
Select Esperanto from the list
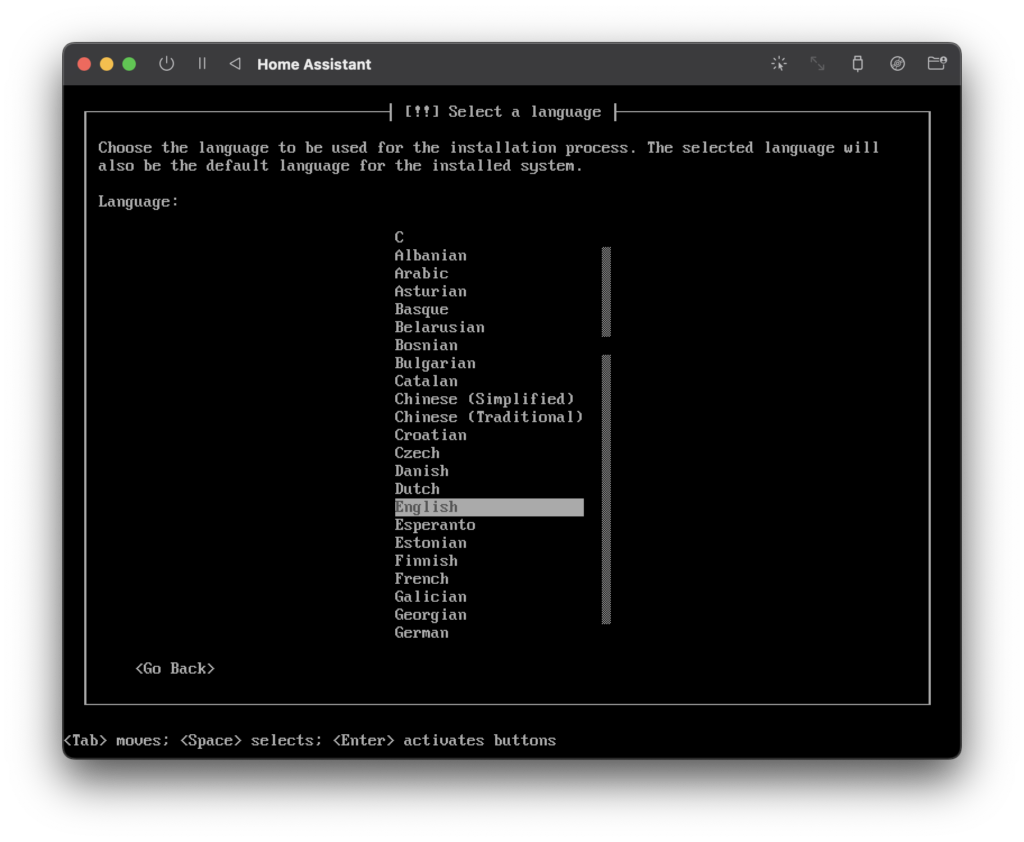click(x=435, y=525)
